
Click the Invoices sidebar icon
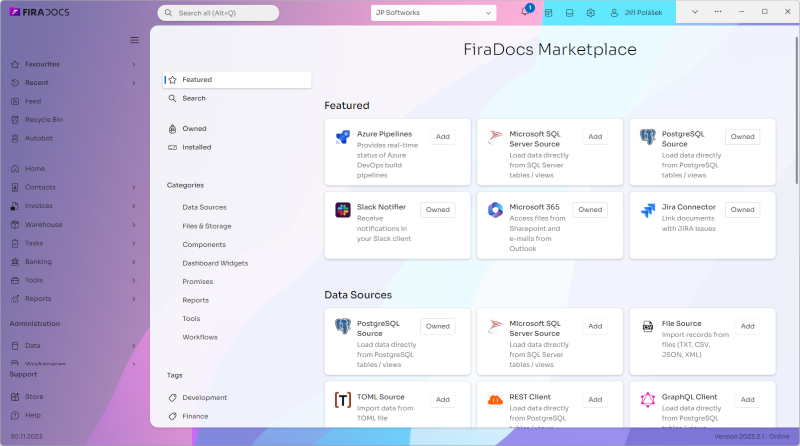(x=15, y=206)
